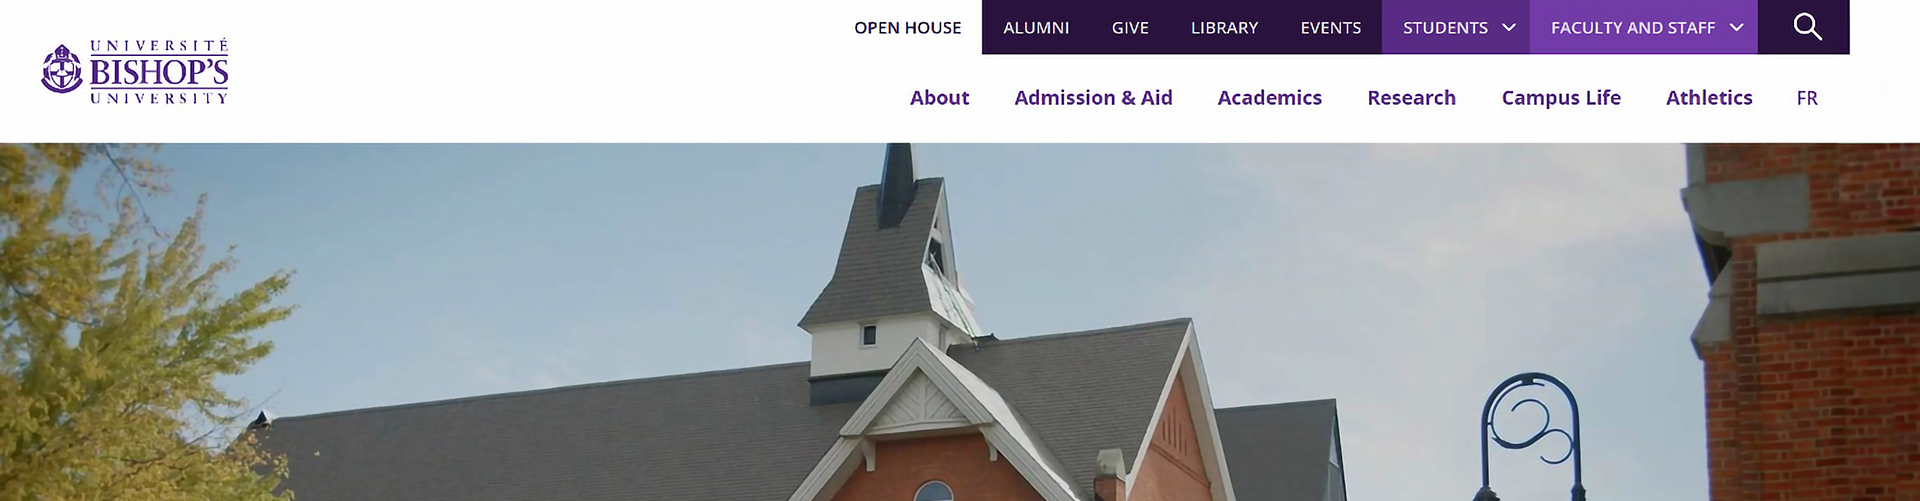Open the Library link
Viewport: 1920px width, 501px height.
[1224, 28]
